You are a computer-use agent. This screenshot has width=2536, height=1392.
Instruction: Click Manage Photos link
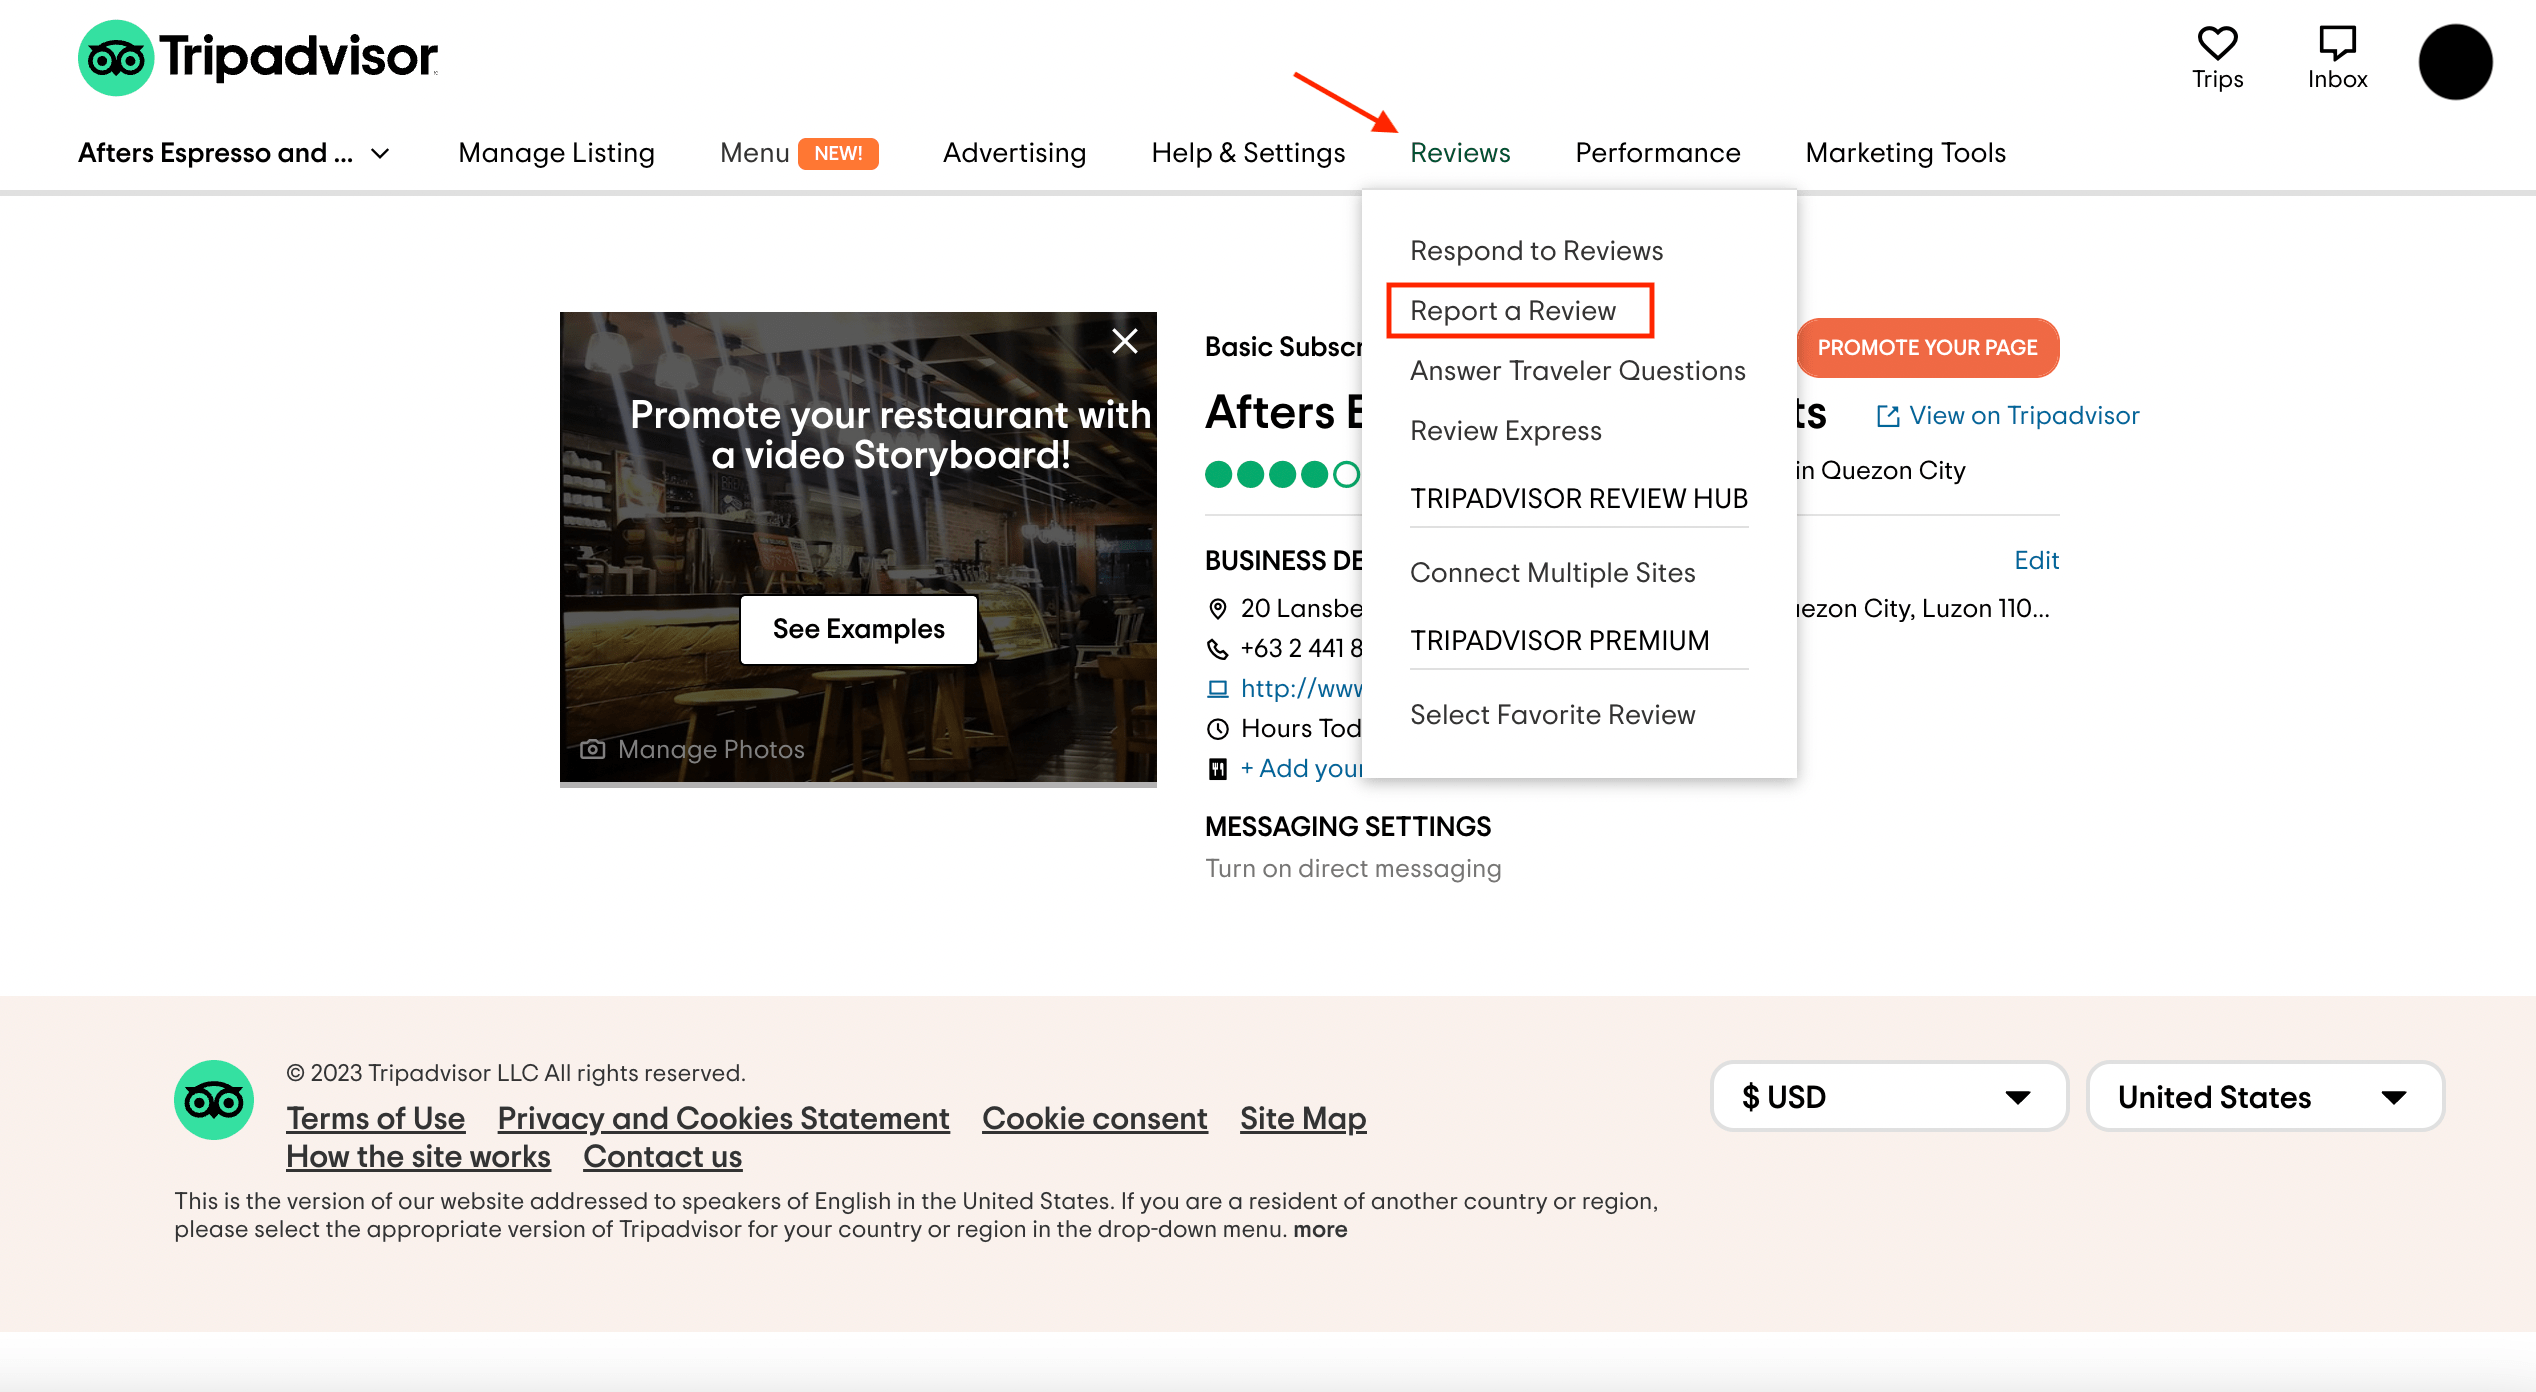pos(711,749)
